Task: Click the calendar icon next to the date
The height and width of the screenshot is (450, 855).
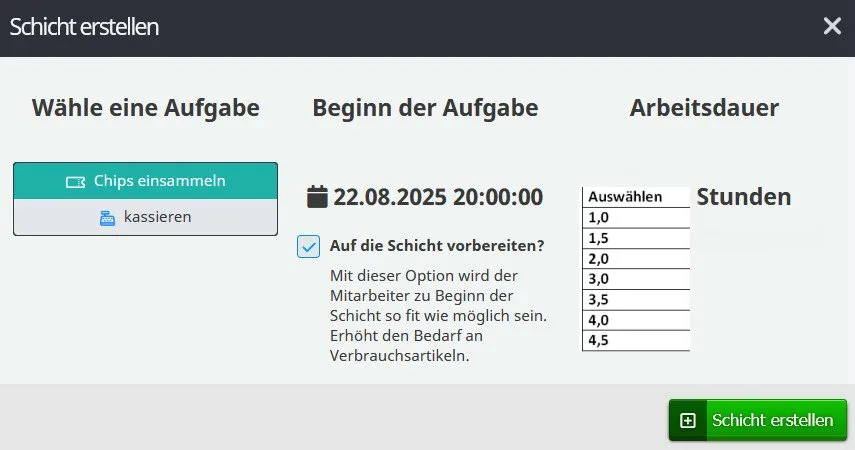Action: click(x=317, y=196)
